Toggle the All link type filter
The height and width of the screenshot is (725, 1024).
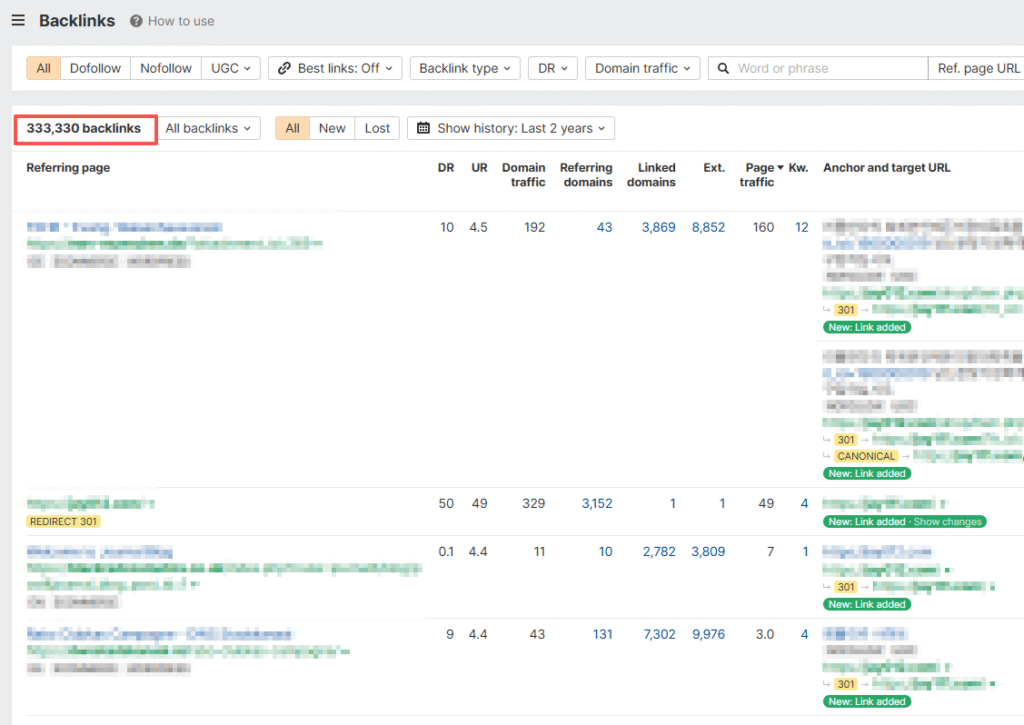43,68
